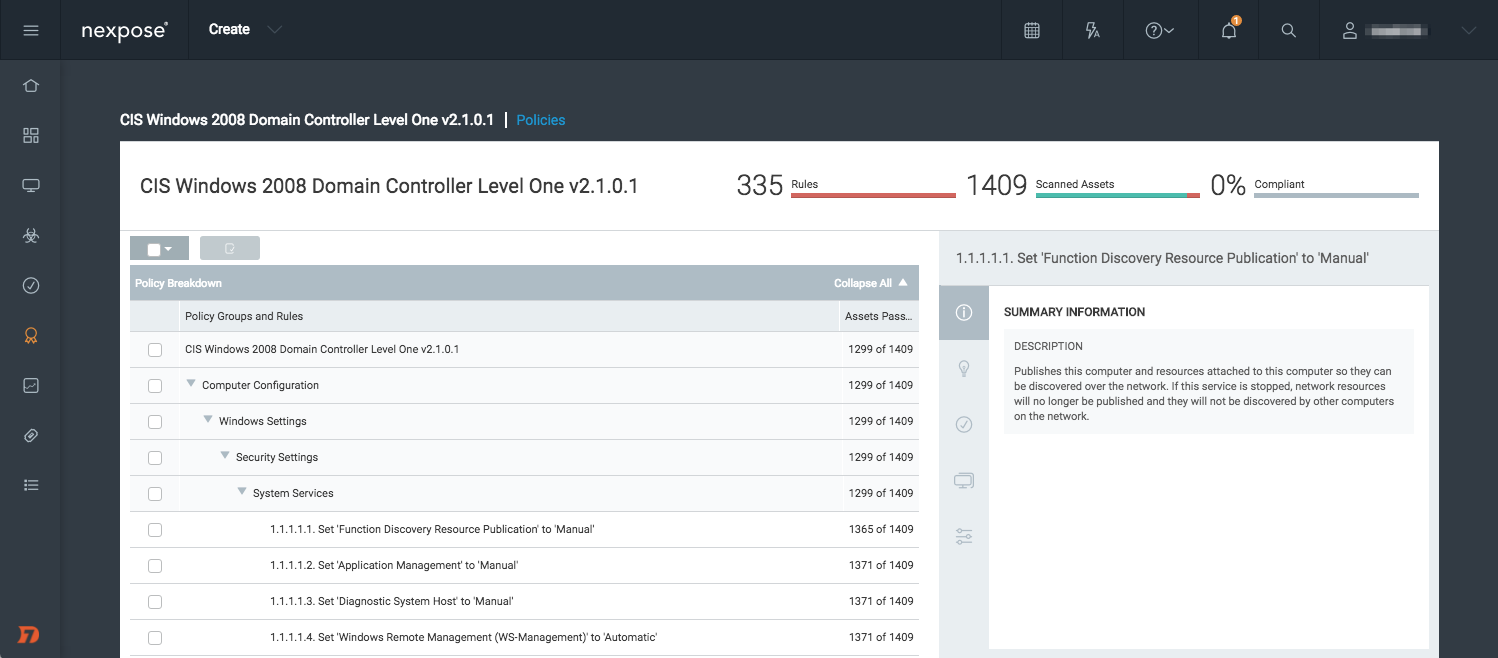Collapse the Windows Settings tree node
This screenshot has width=1498, height=658.
[x=208, y=420]
